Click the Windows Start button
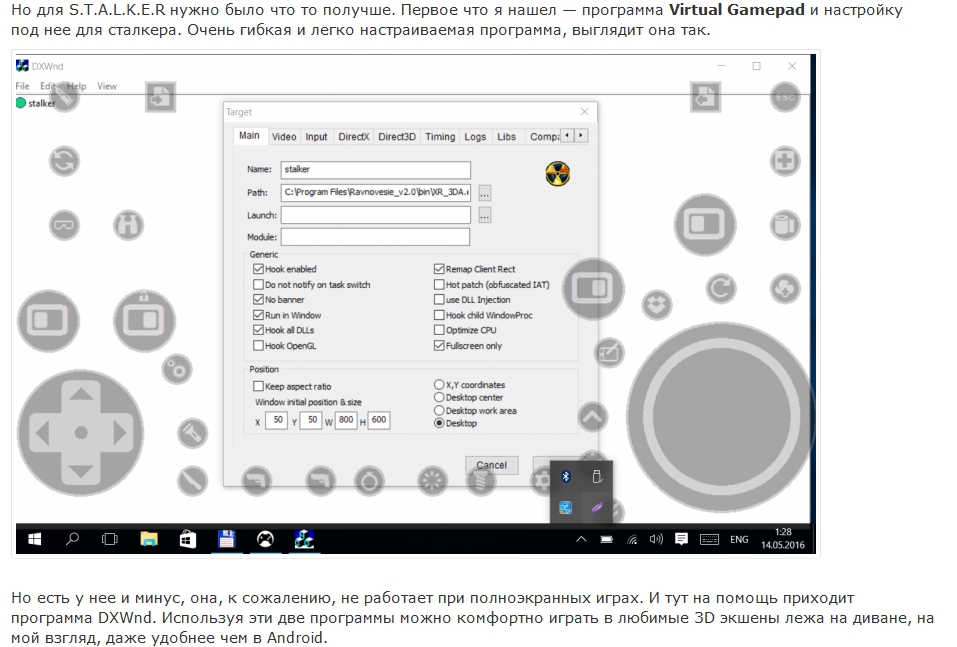This screenshot has width=957, height=647. click(x=34, y=539)
